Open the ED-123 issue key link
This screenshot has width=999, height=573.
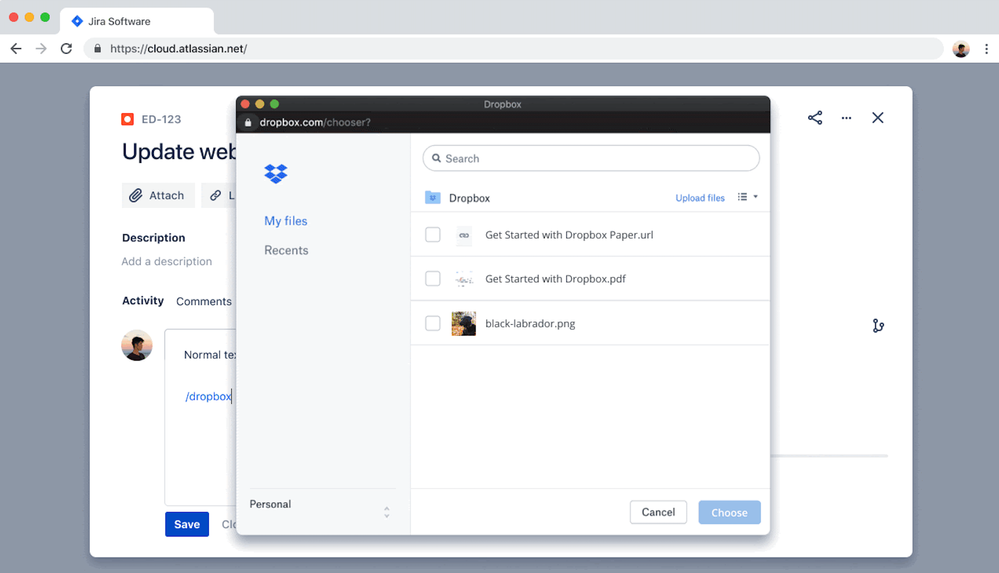point(161,119)
